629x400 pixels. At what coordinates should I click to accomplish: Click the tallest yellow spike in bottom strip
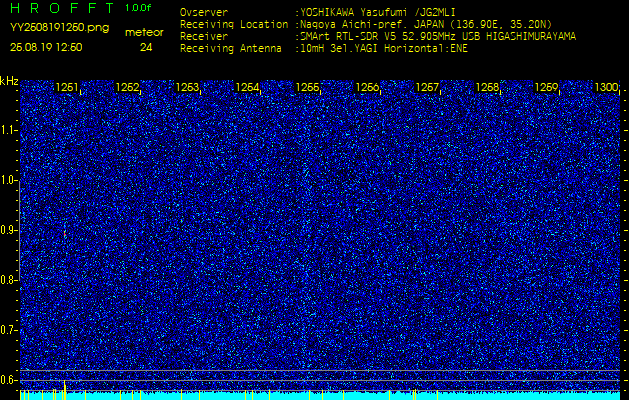64,390
